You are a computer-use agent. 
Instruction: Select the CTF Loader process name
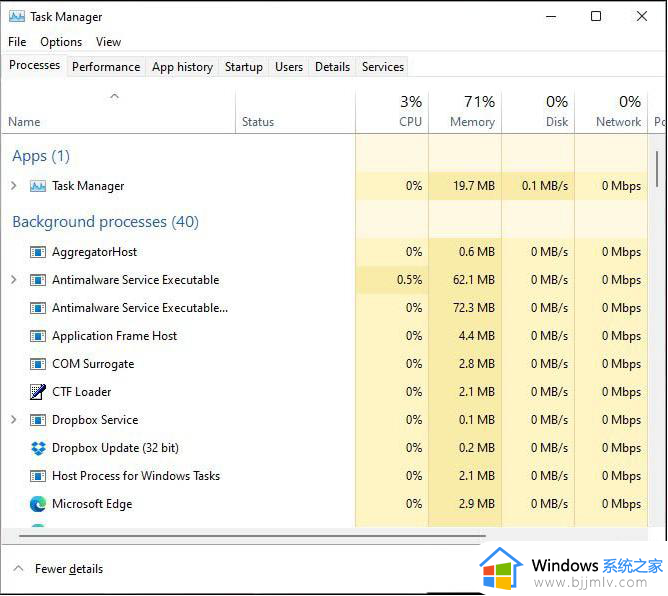81,392
